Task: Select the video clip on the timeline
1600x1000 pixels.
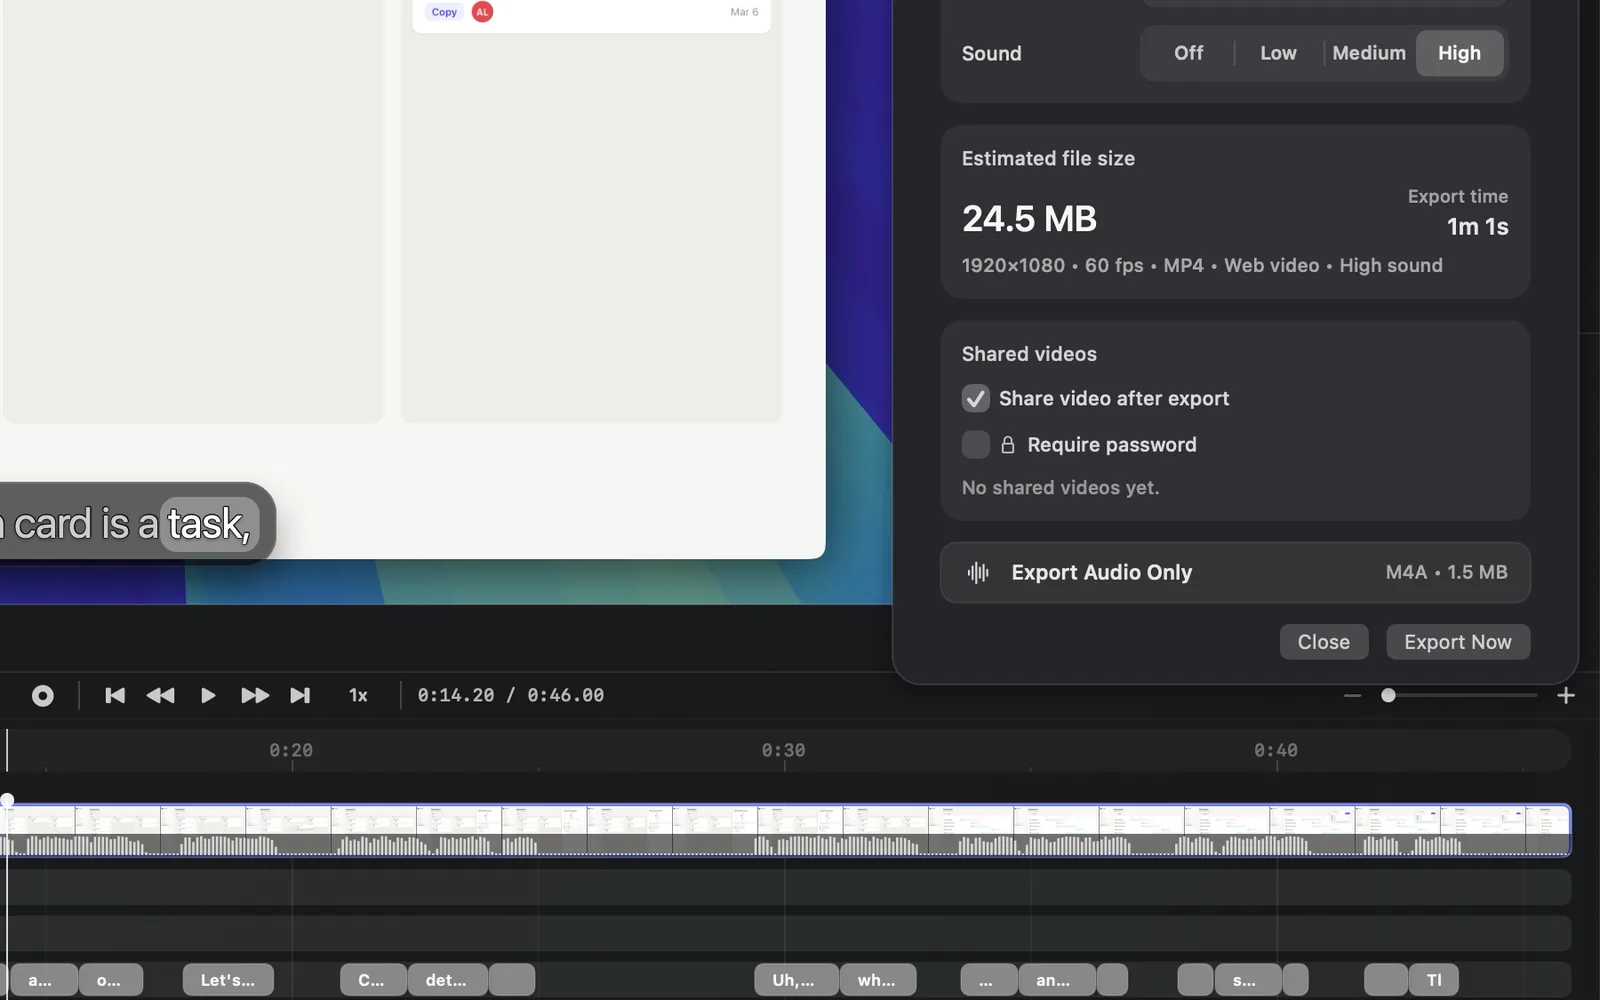Action: point(786,830)
